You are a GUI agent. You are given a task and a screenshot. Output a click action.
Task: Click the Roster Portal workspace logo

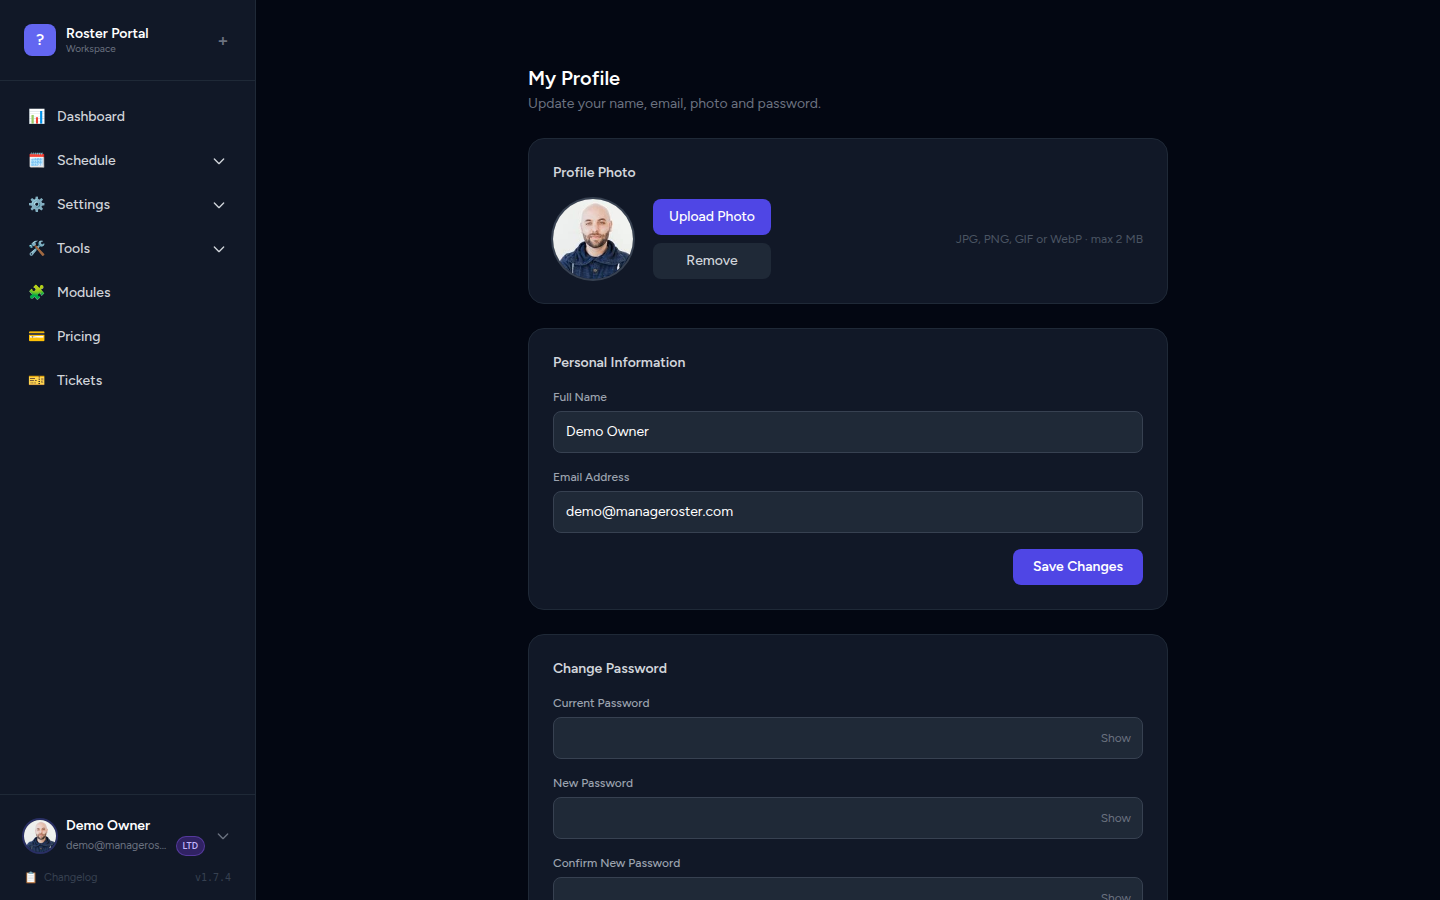tap(39, 39)
